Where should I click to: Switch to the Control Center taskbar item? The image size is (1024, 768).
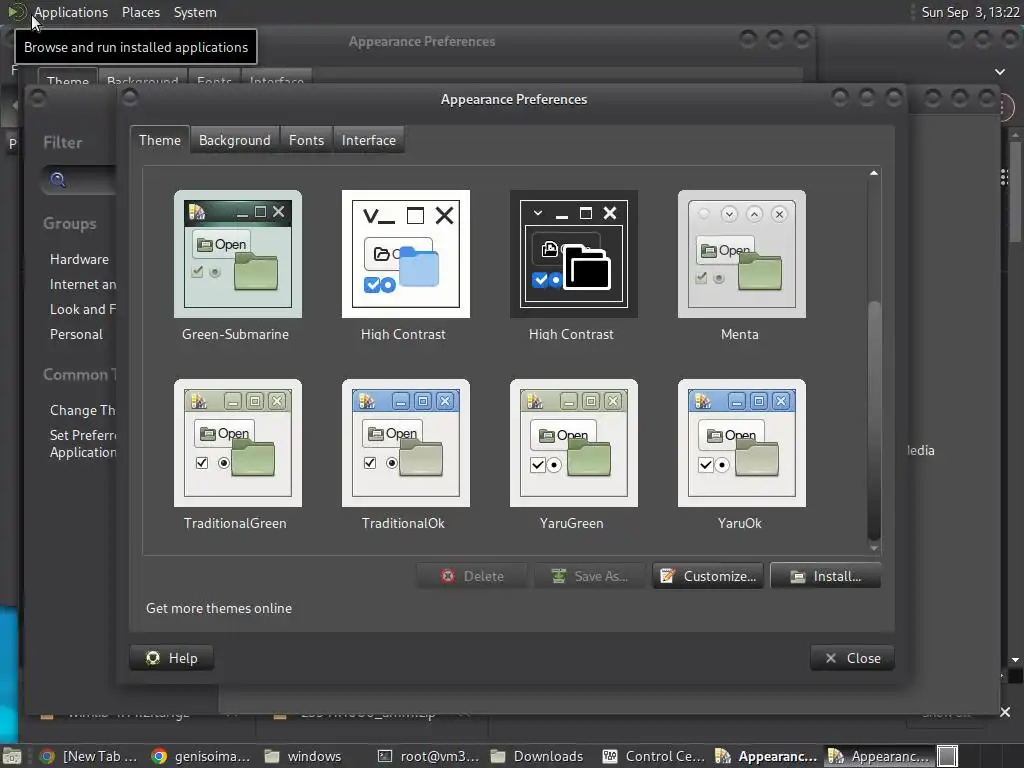(654, 756)
